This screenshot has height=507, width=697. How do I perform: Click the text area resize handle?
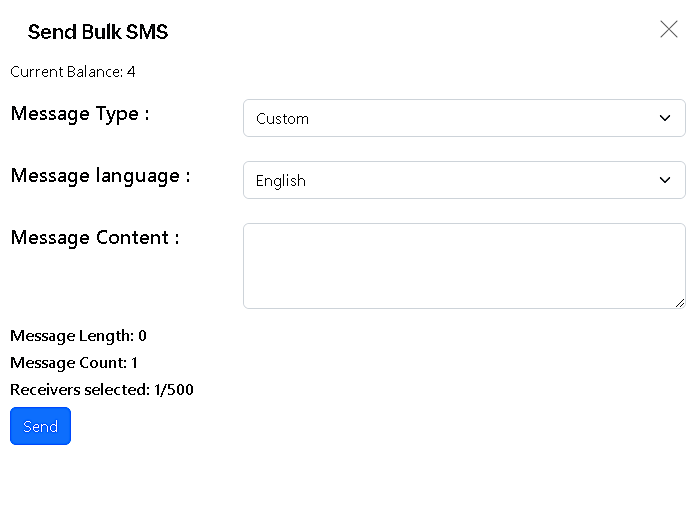(x=680, y=303)
